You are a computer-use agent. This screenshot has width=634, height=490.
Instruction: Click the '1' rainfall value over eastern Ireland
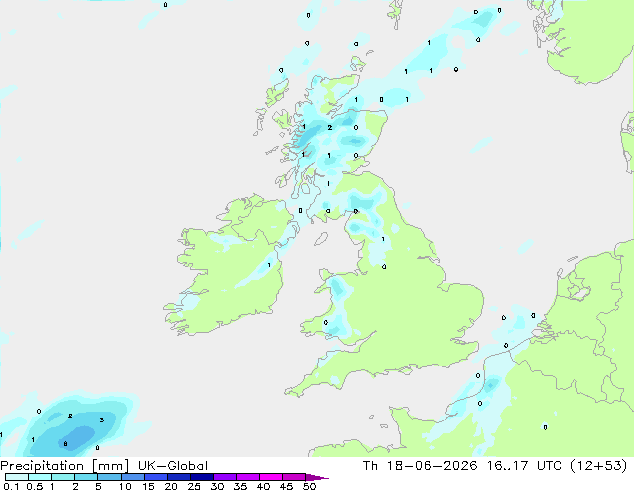(x=269, y=265)
